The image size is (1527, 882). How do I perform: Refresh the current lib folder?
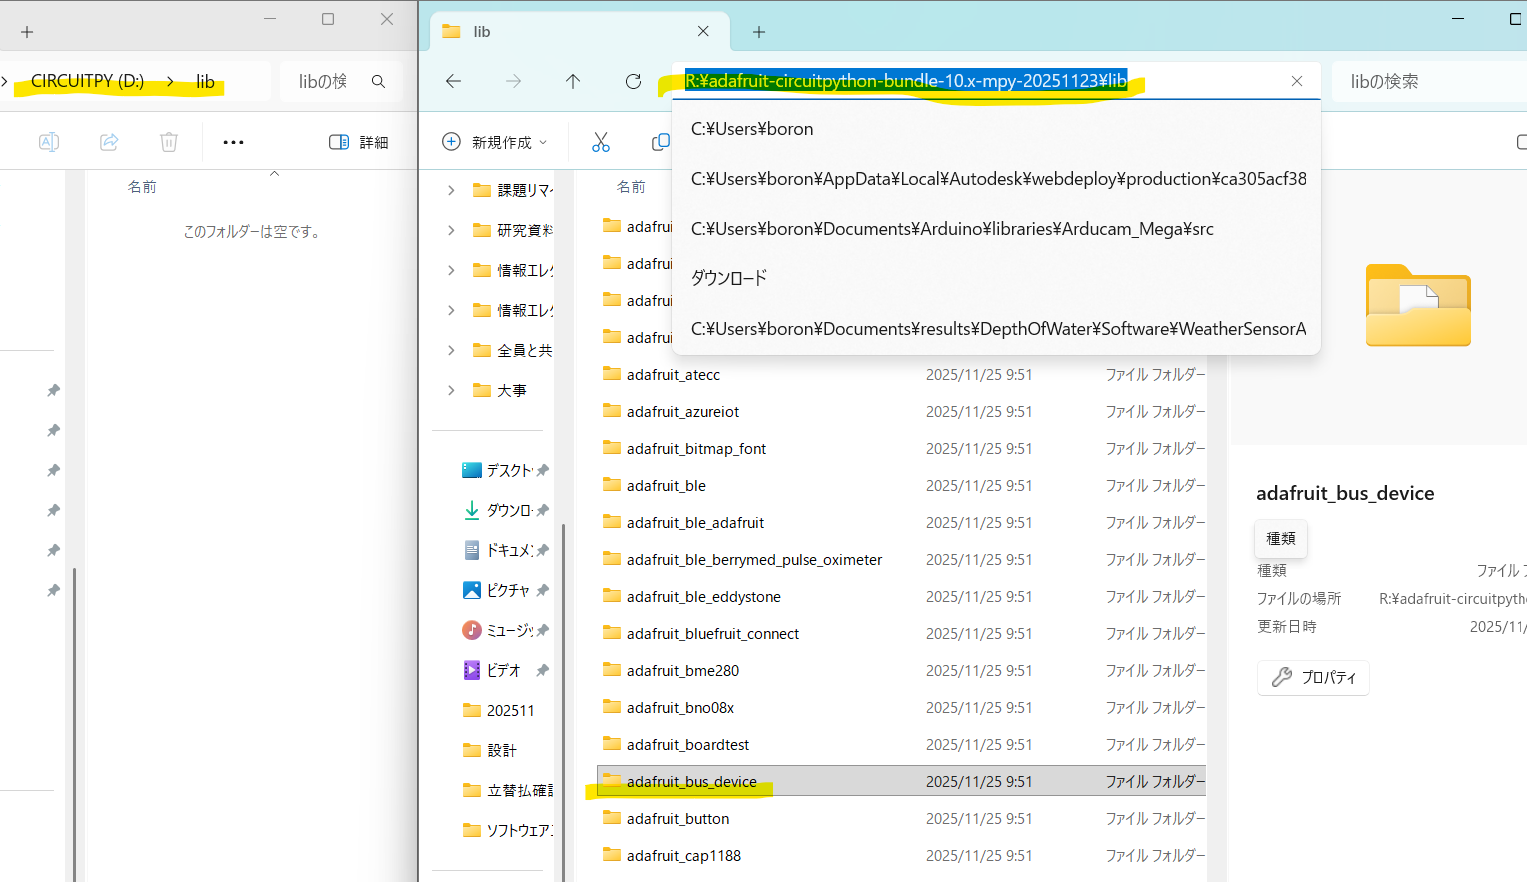click(x=633, y=81)
